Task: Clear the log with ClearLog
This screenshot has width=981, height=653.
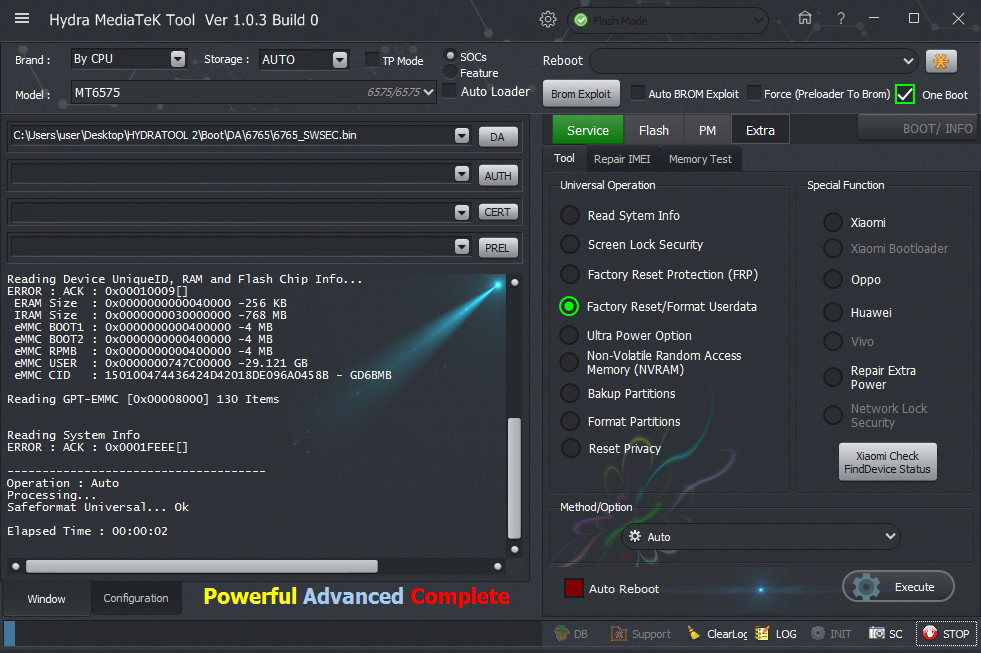Action: (x=717, y=634)
